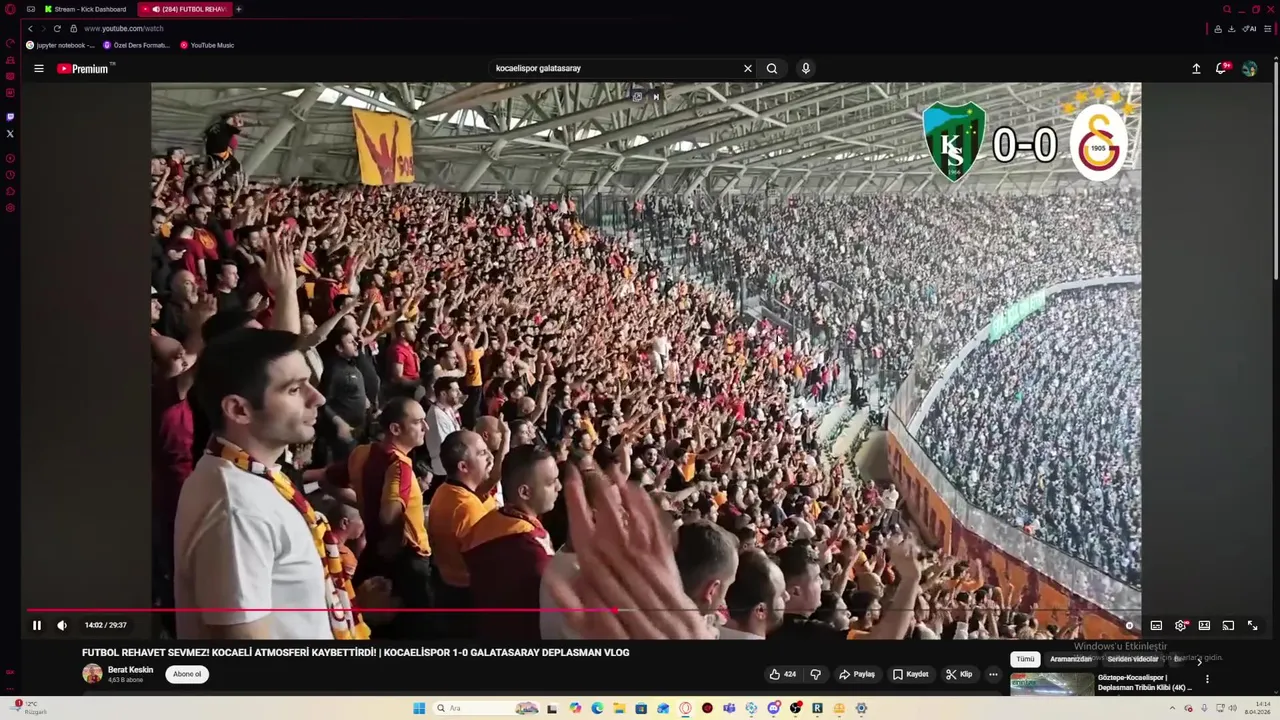Open the jupyter notebook bookmark
The height and width of the screenshot is (720, 1280).
(x=61, y=45)
